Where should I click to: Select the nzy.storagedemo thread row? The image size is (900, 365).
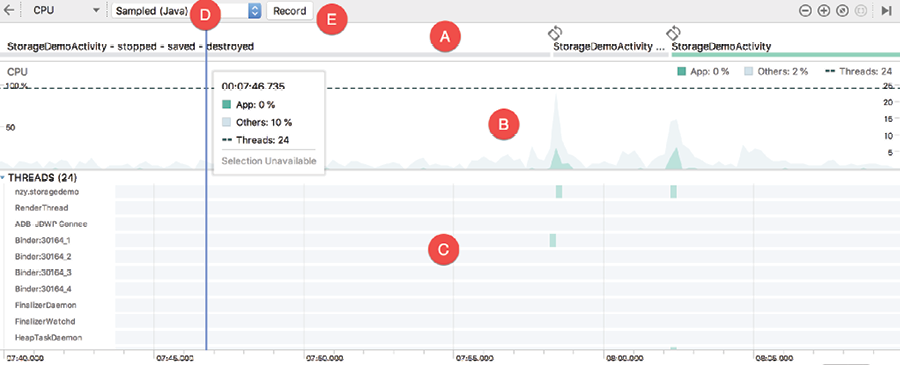(450, 192)
